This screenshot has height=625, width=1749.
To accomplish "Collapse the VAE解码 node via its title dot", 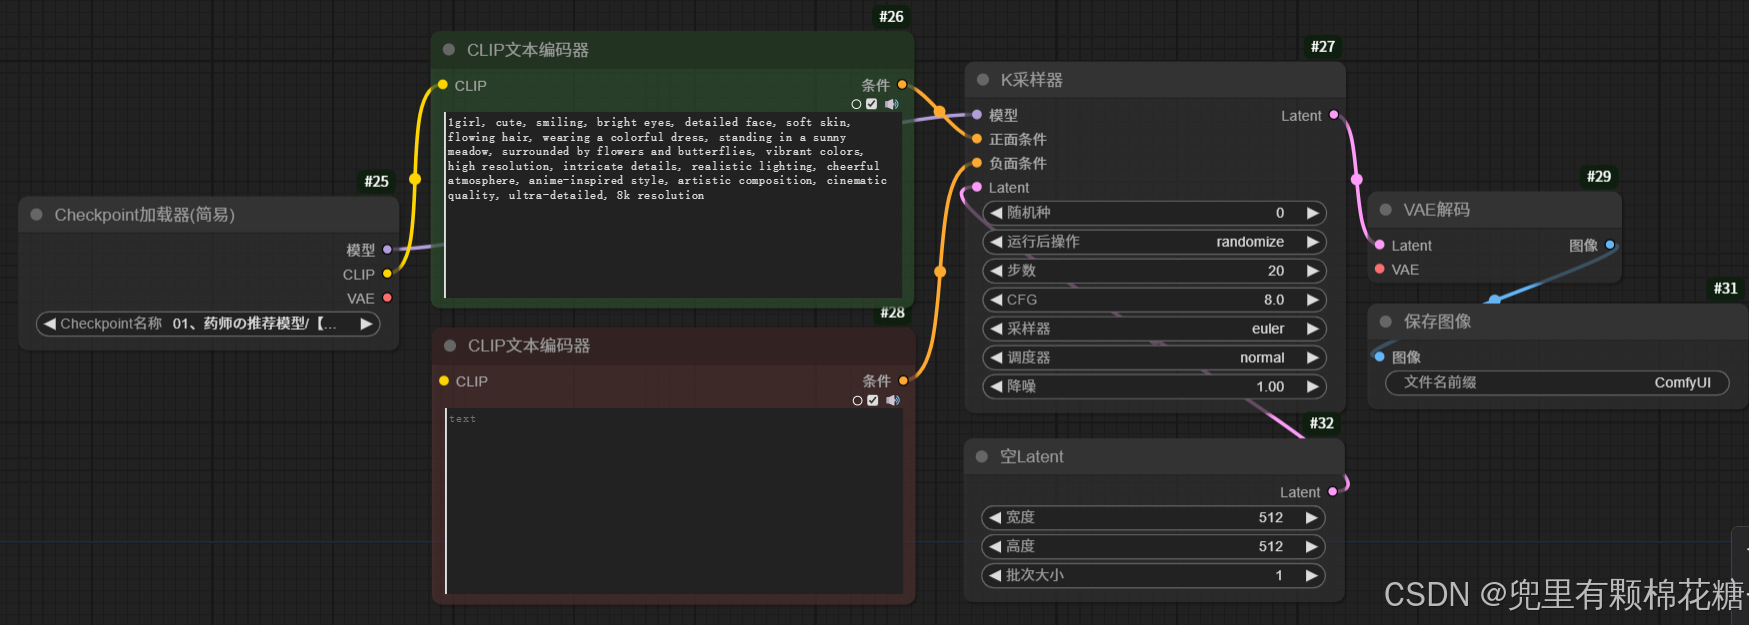I will coord(1386,210).
